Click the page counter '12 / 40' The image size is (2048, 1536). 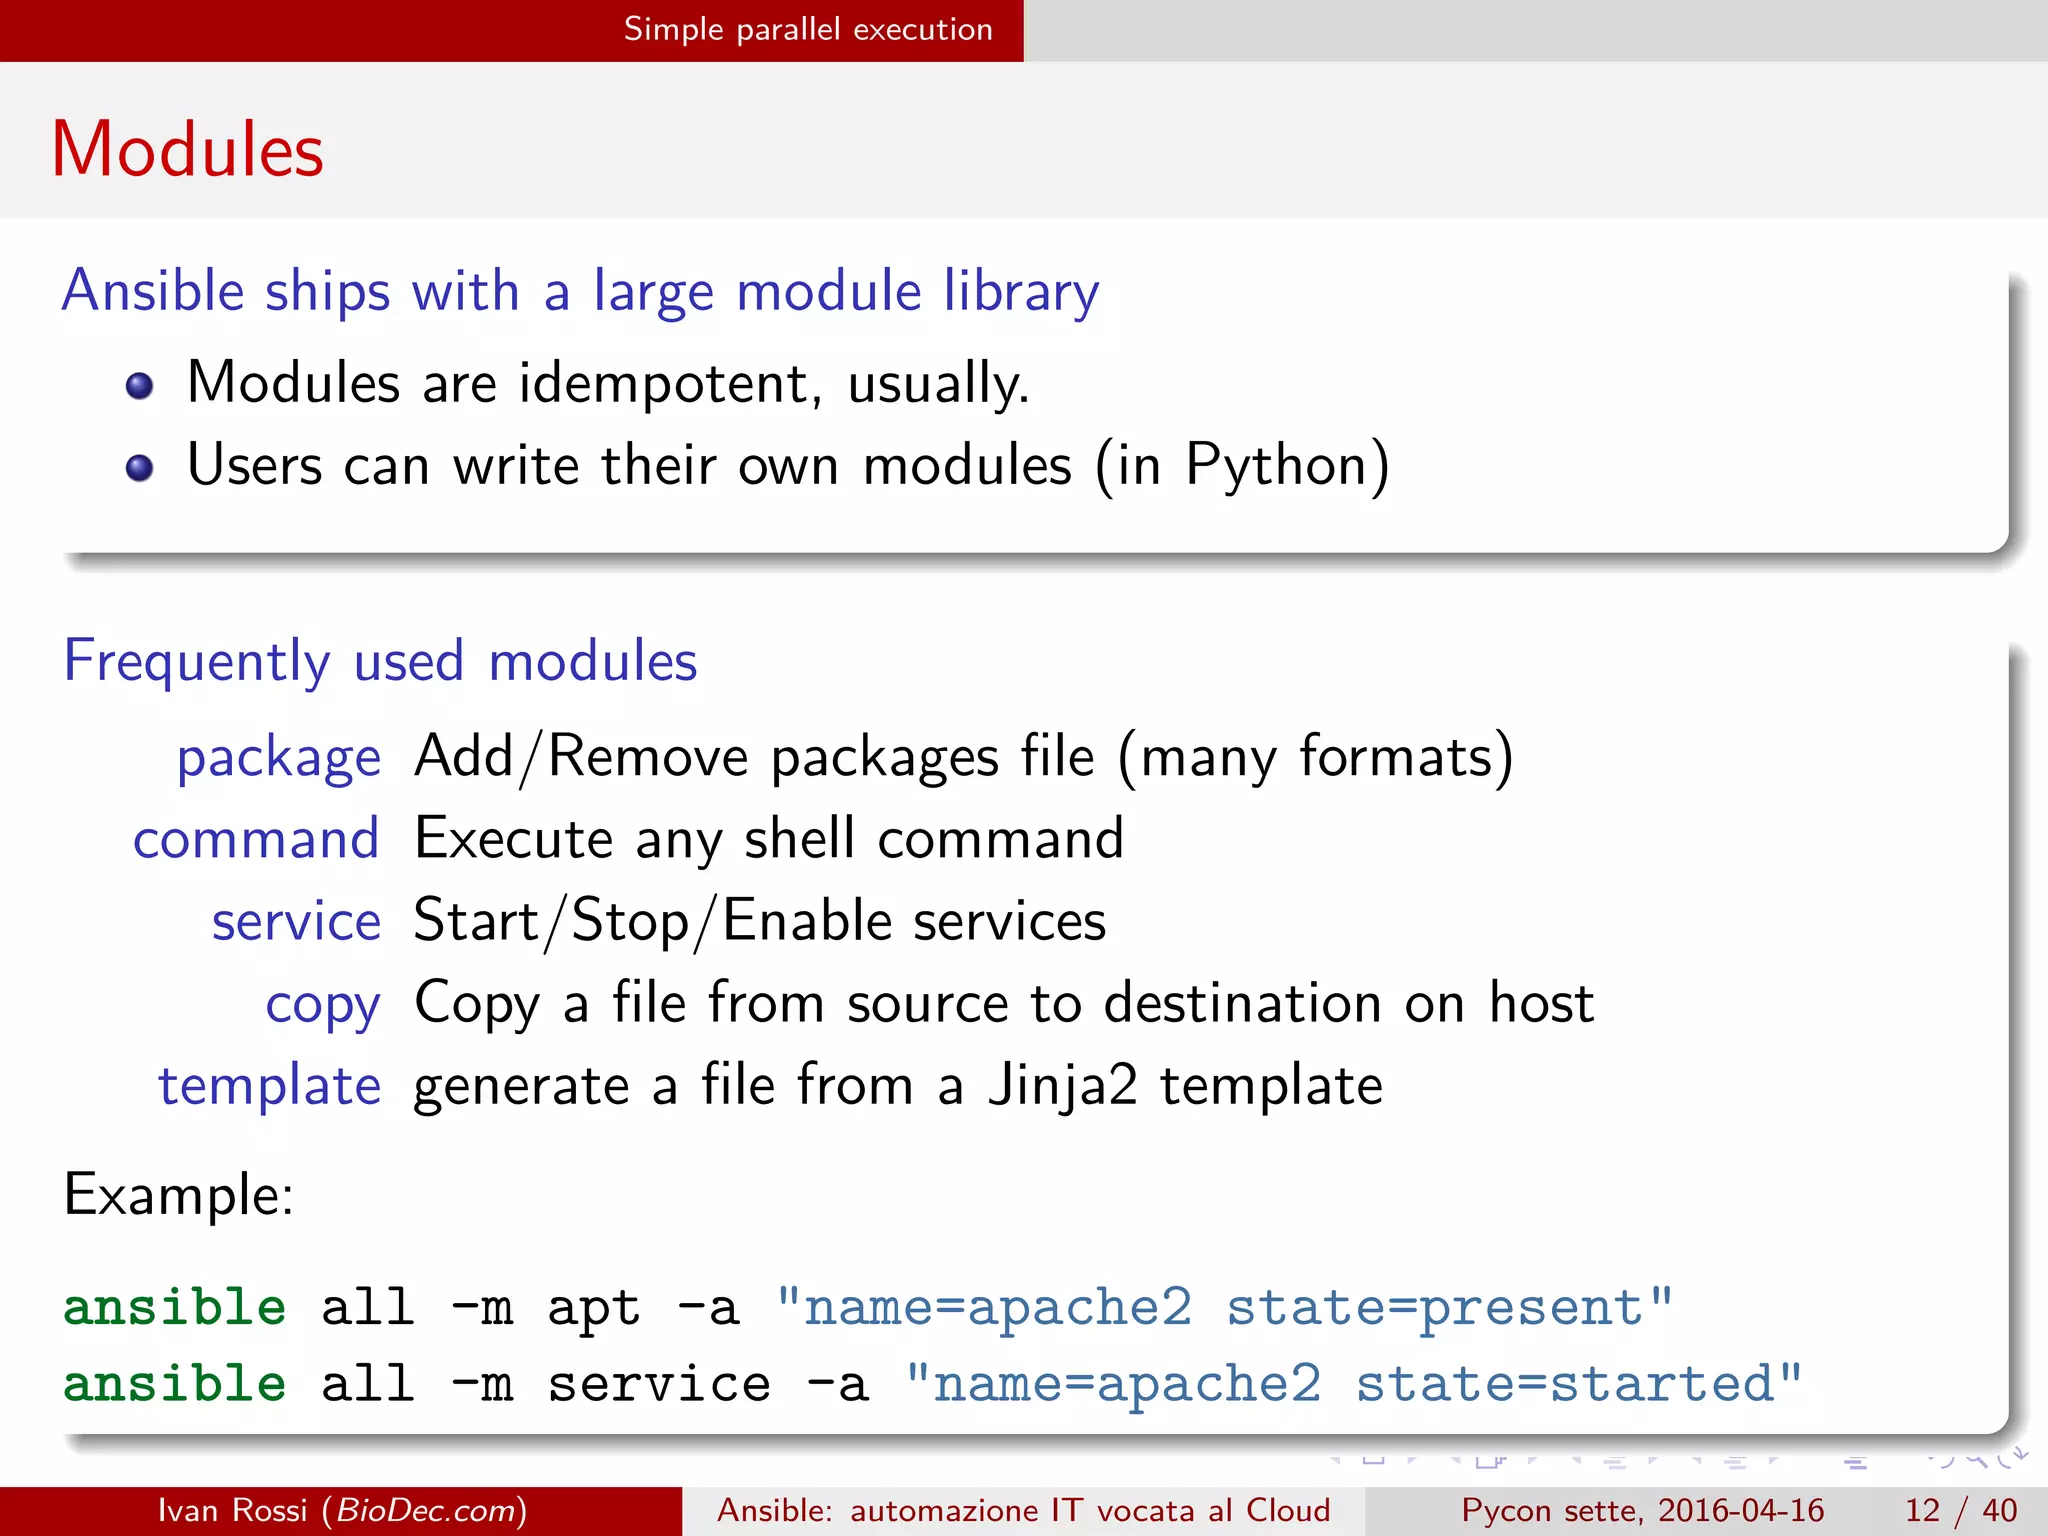tap(1961, 1510)
